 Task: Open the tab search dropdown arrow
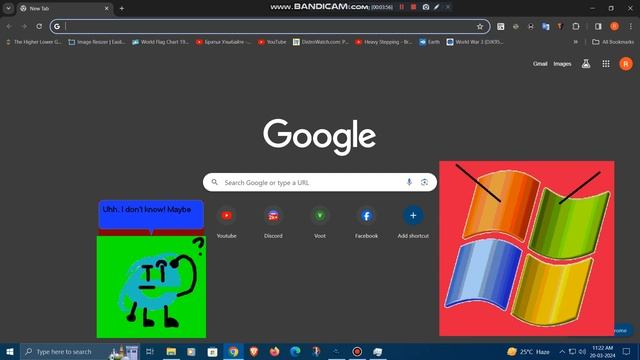[8, 8]
